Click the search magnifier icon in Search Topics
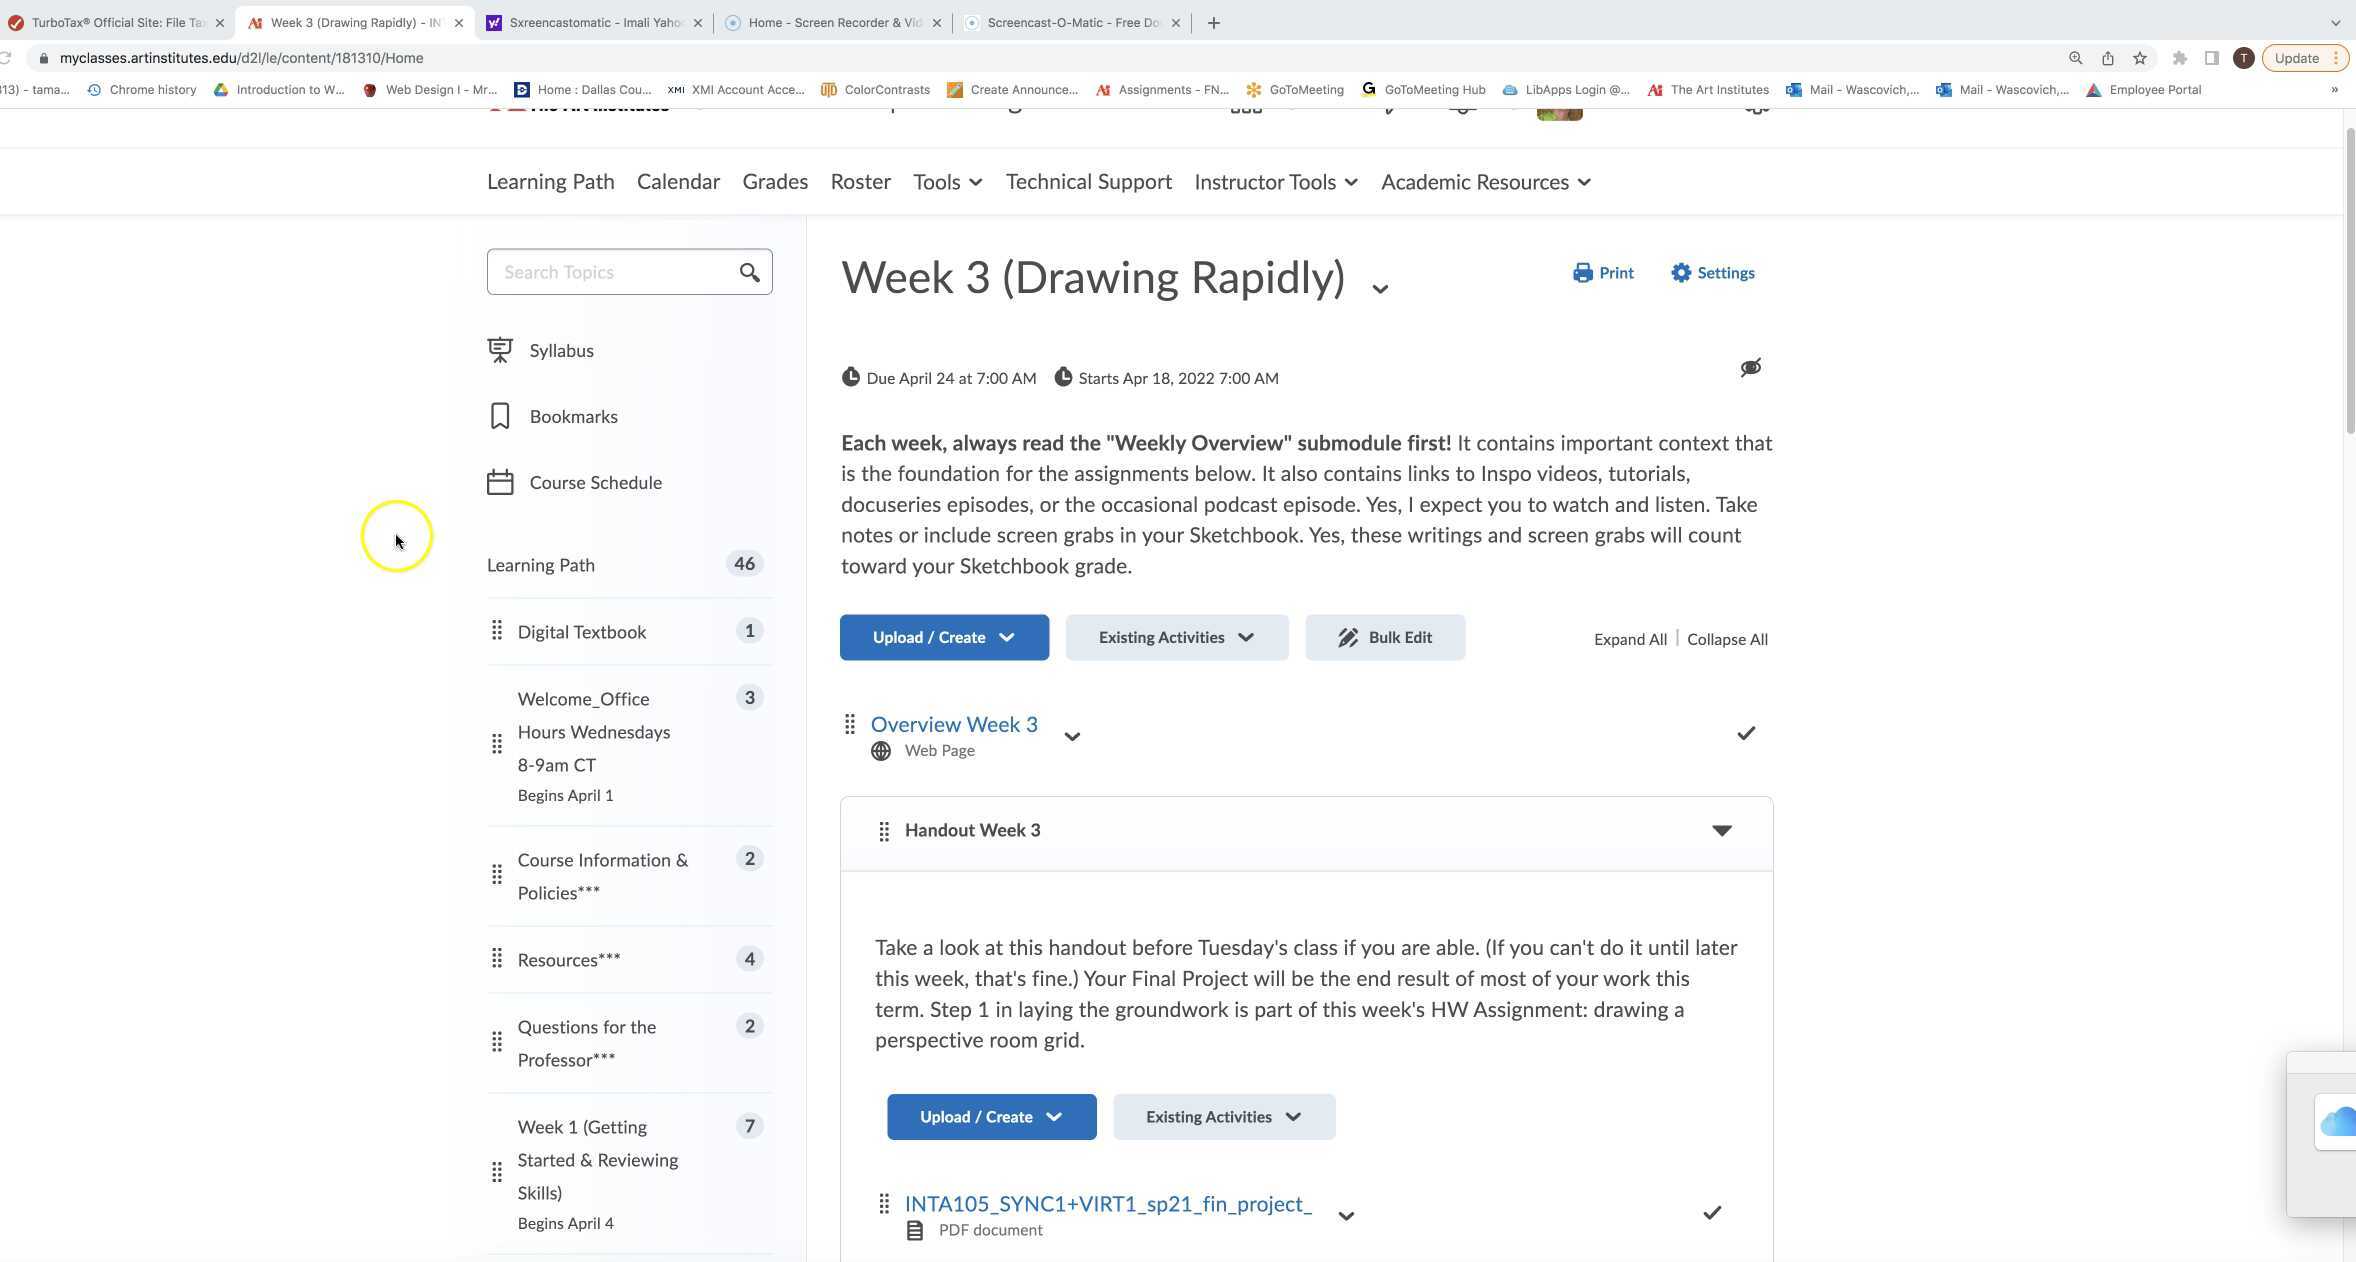 tap(749, 272)
